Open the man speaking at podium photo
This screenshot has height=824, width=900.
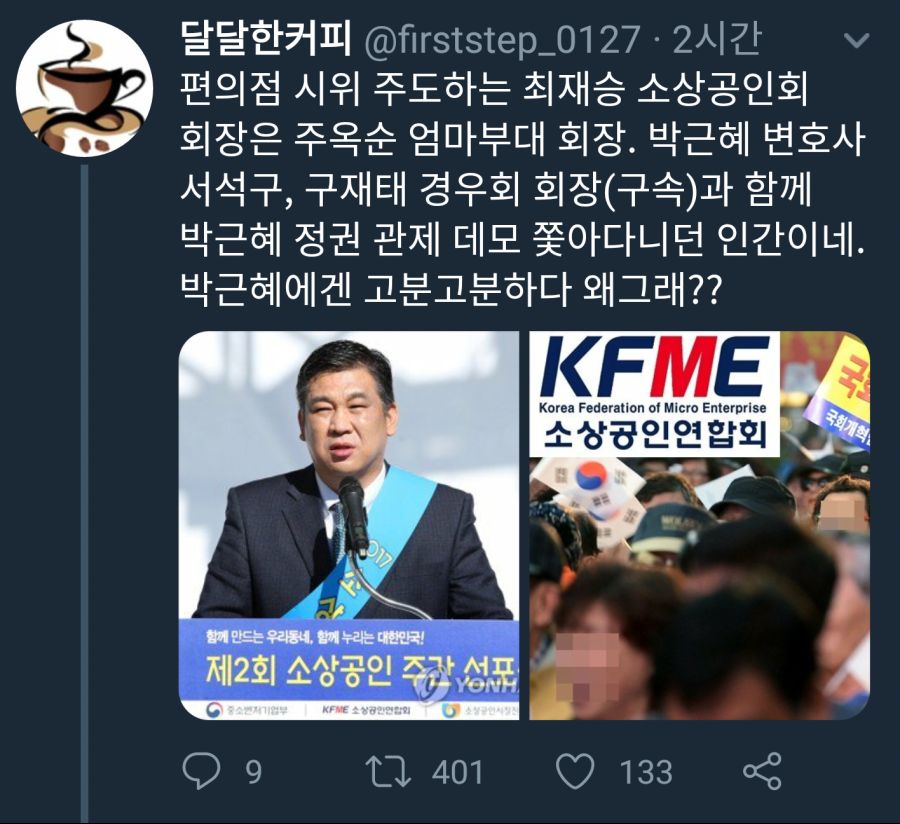pyautogui.click(x=349, y=525)
